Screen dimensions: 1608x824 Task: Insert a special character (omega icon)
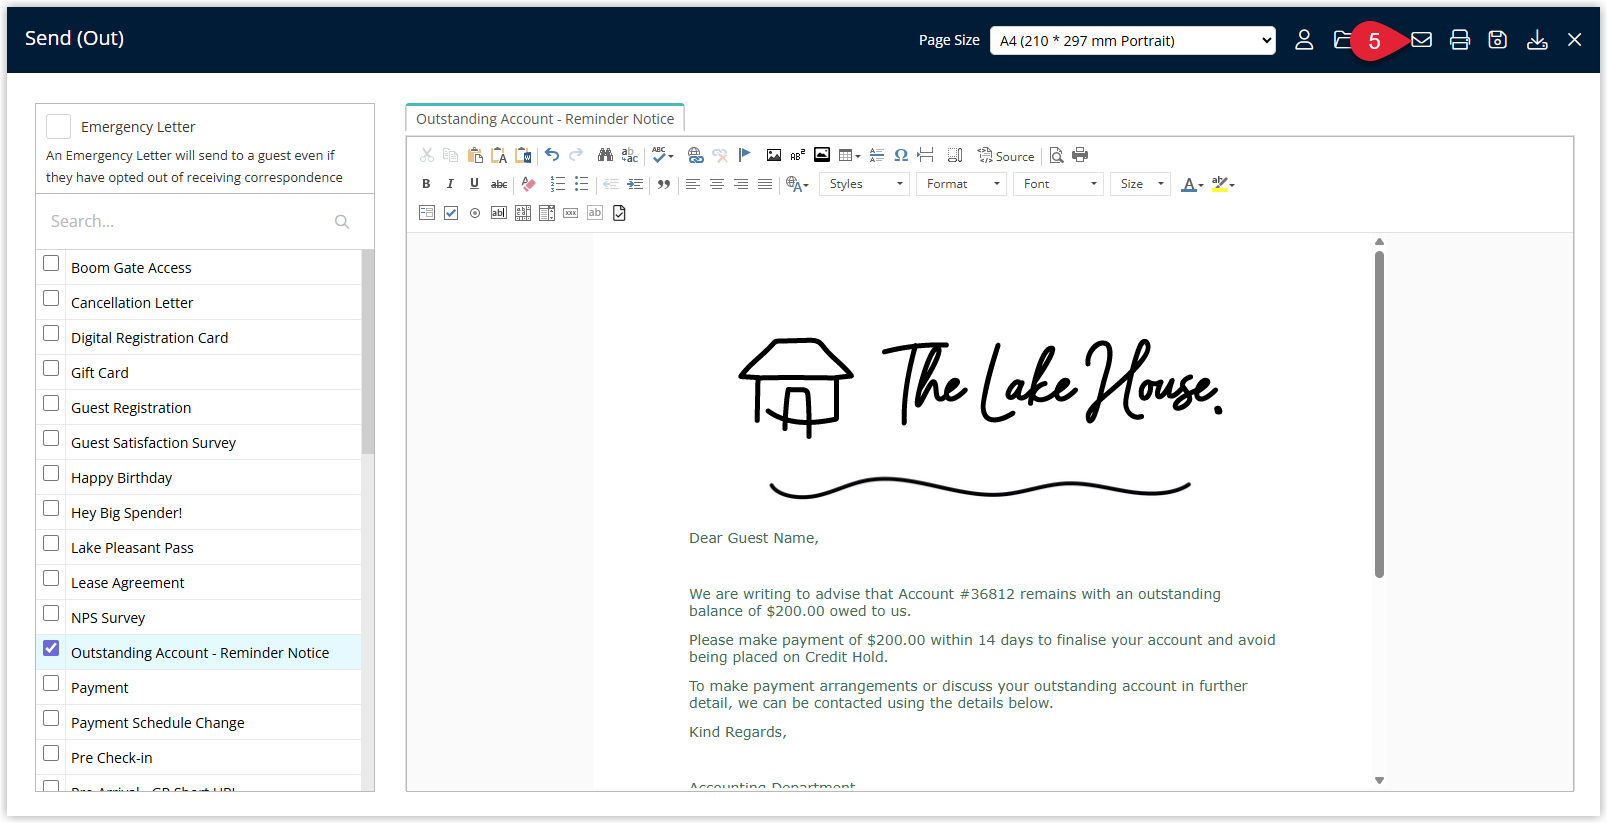tap(901, 155)
